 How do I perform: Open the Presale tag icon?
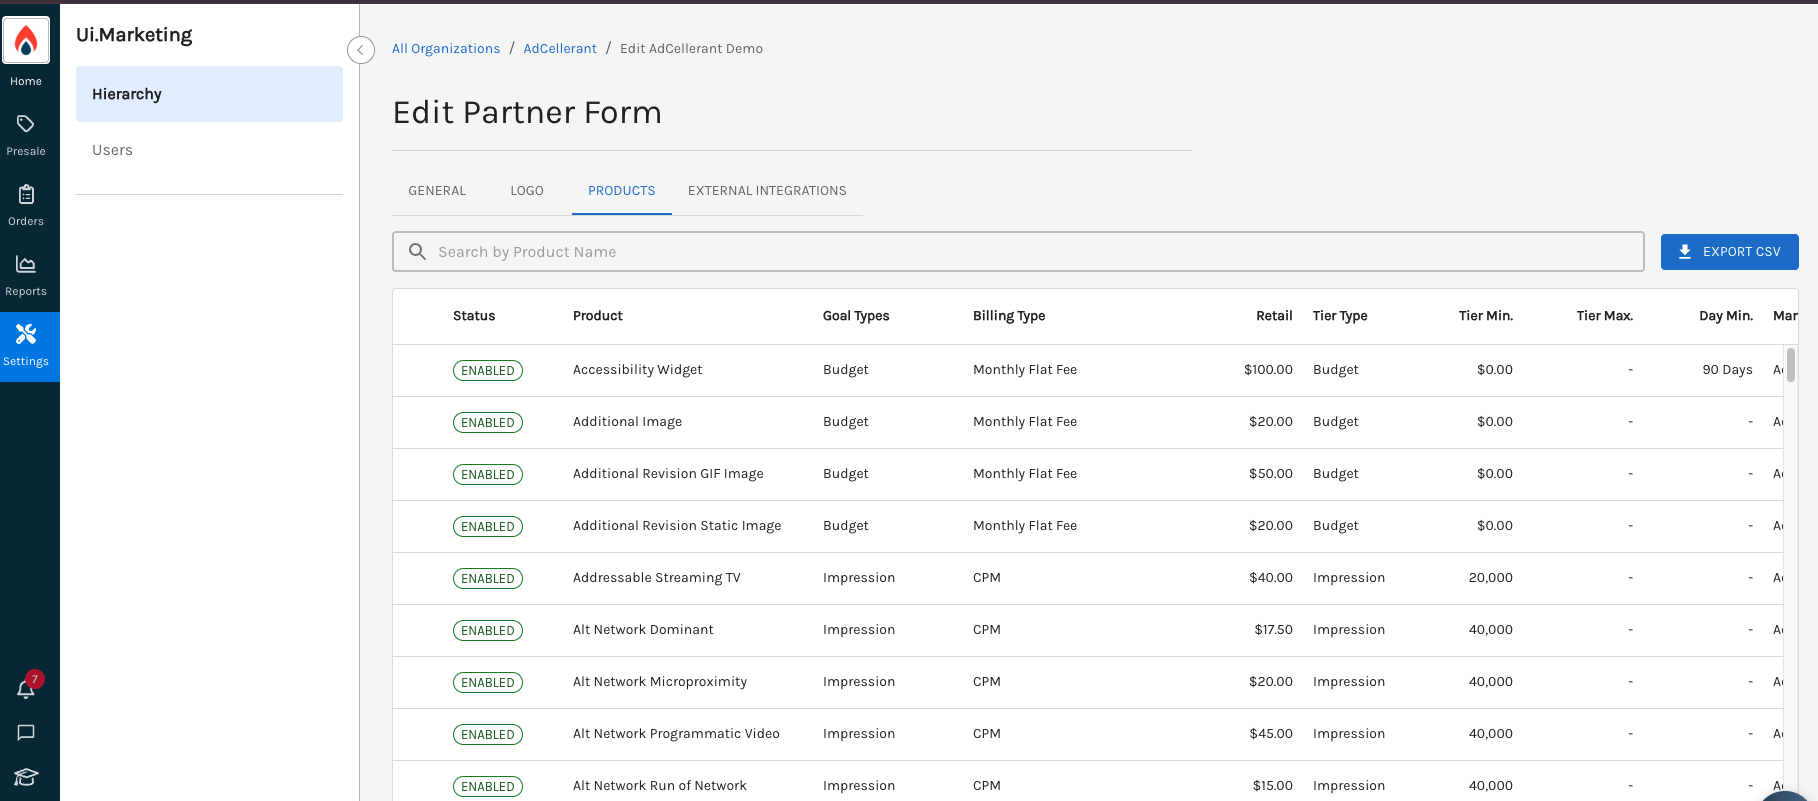26,124
